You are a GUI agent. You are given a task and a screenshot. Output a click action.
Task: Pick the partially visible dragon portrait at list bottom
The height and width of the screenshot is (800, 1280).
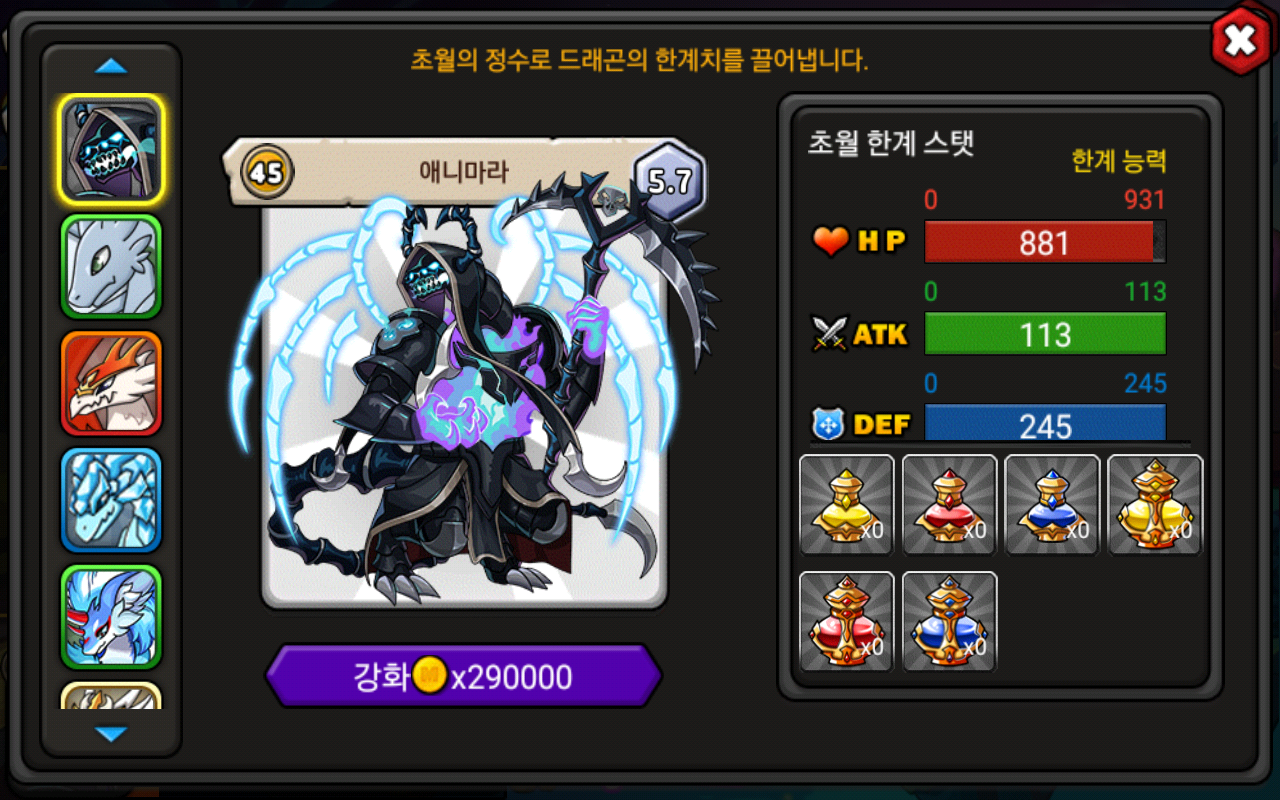(x=111, y=695)
